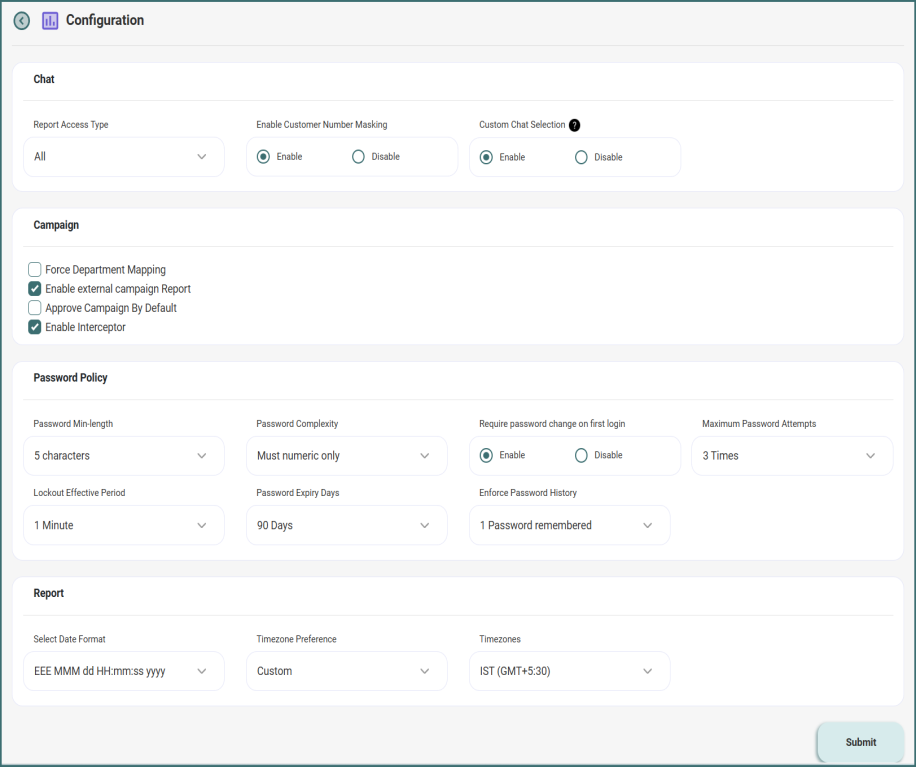The width and height of the screenshot is (916, 767).
Task: Click the Submit button
Action: (860, 742)
